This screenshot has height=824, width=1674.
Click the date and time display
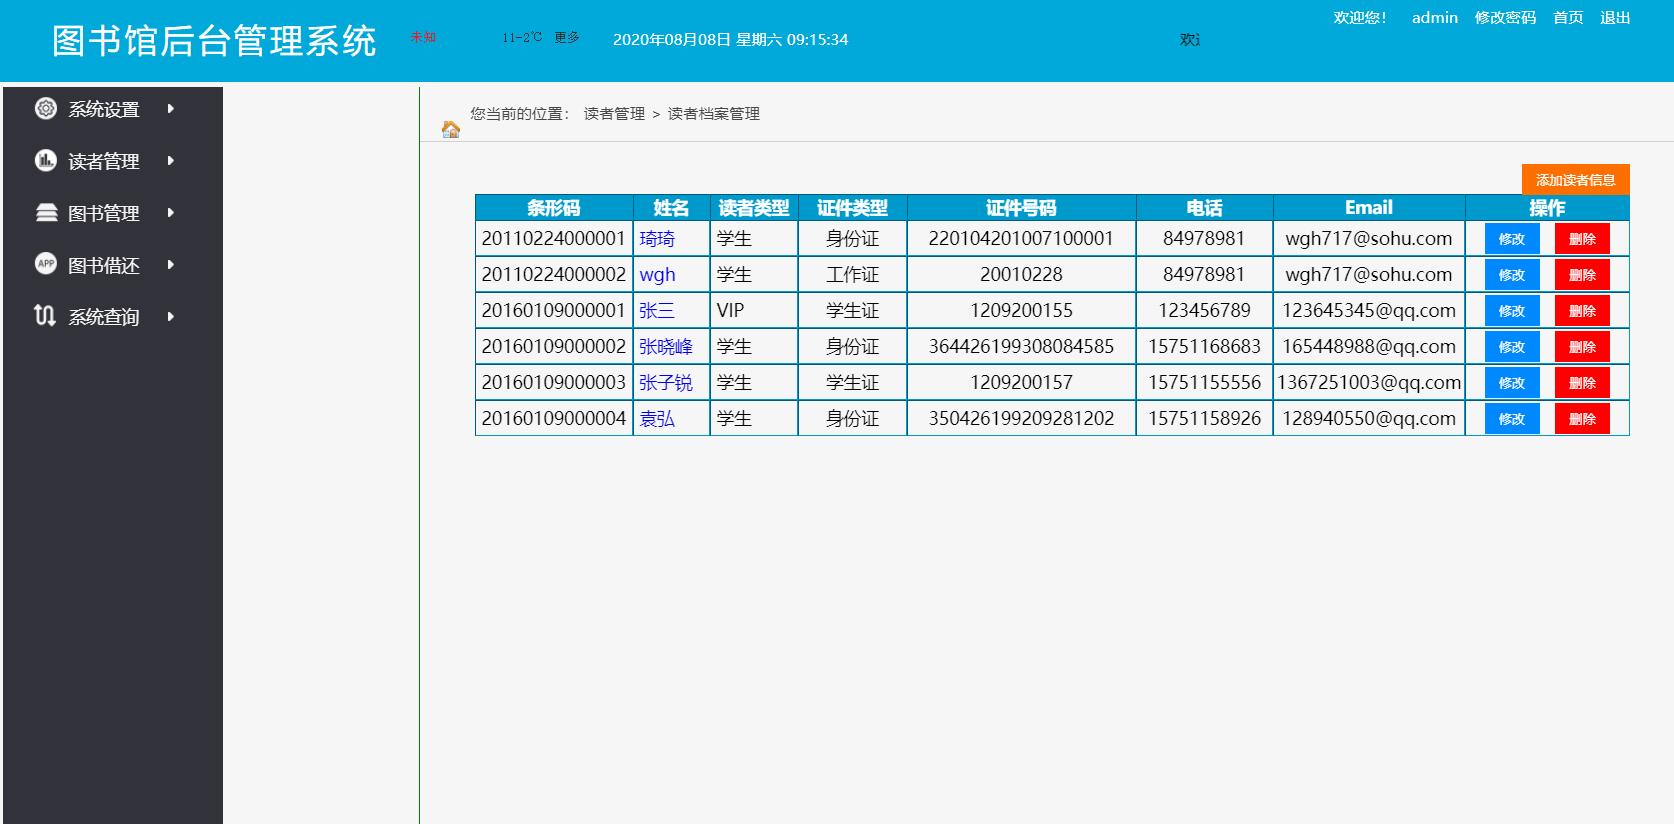[730, 40]
